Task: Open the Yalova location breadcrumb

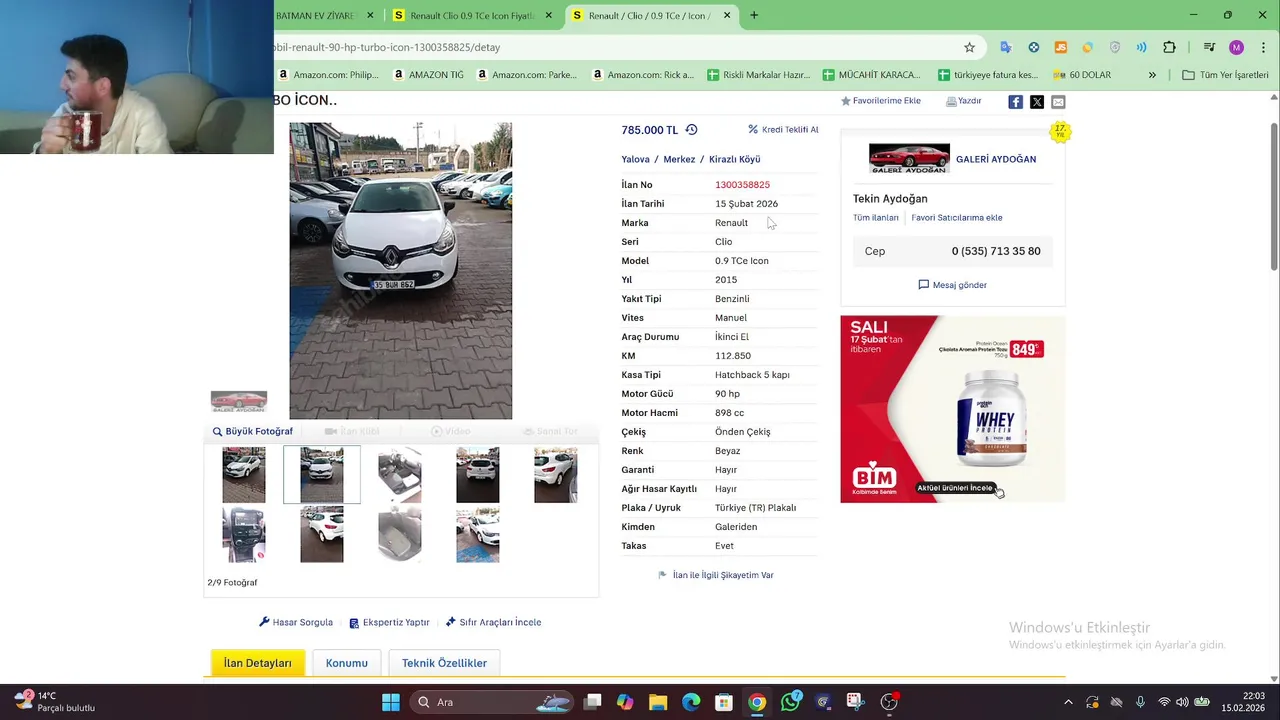Action: (x=635, y=159)
